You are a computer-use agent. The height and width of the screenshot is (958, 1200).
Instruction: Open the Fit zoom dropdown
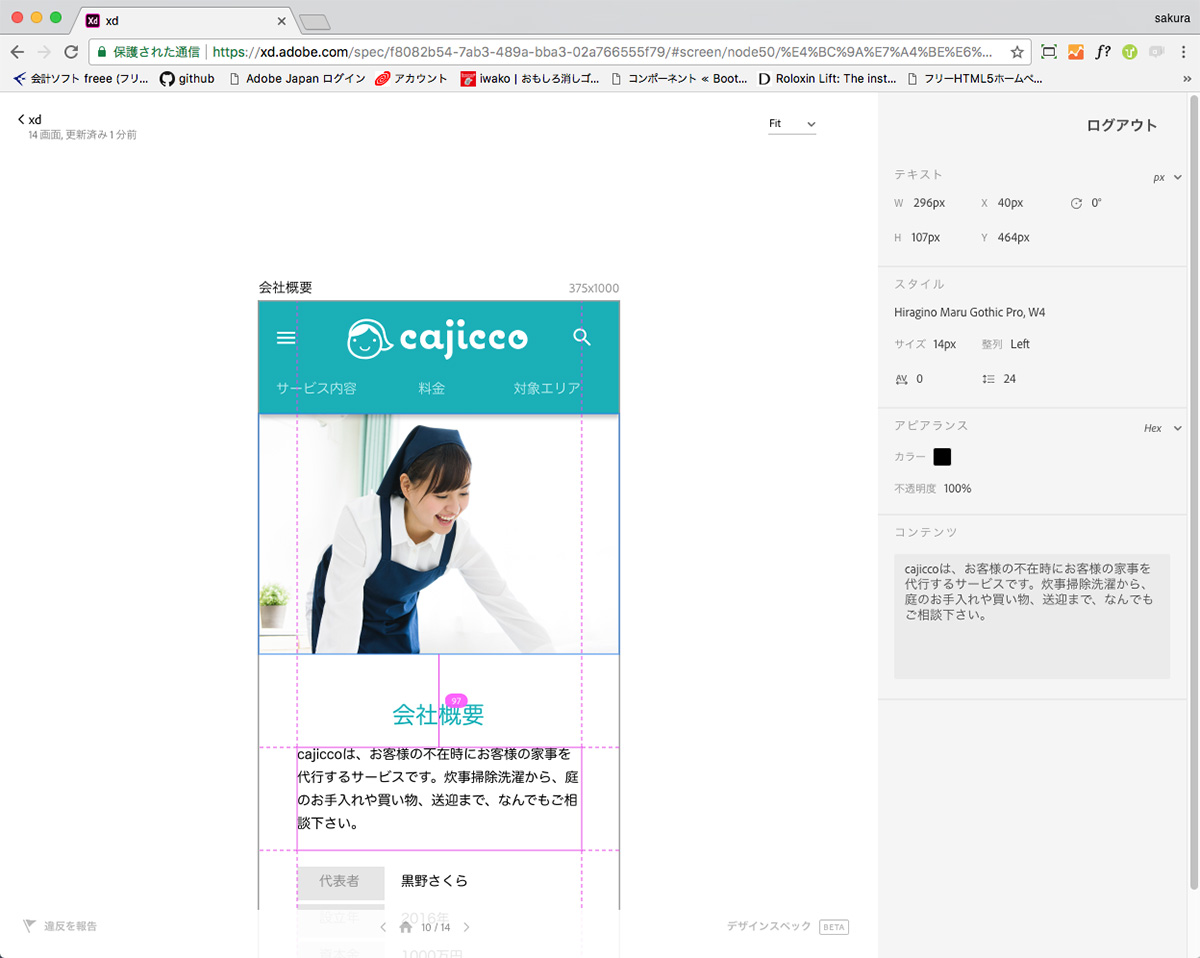pos(792,124)
